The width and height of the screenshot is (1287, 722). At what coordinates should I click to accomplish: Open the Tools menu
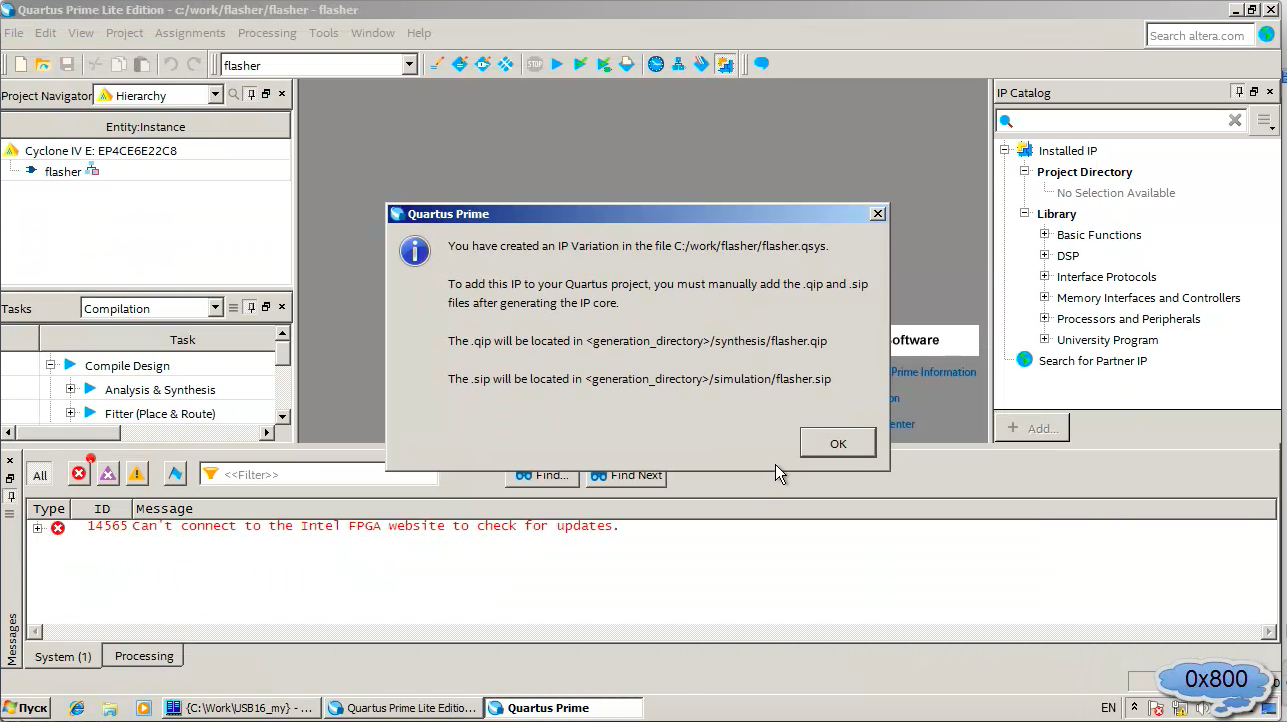point(323,33)
